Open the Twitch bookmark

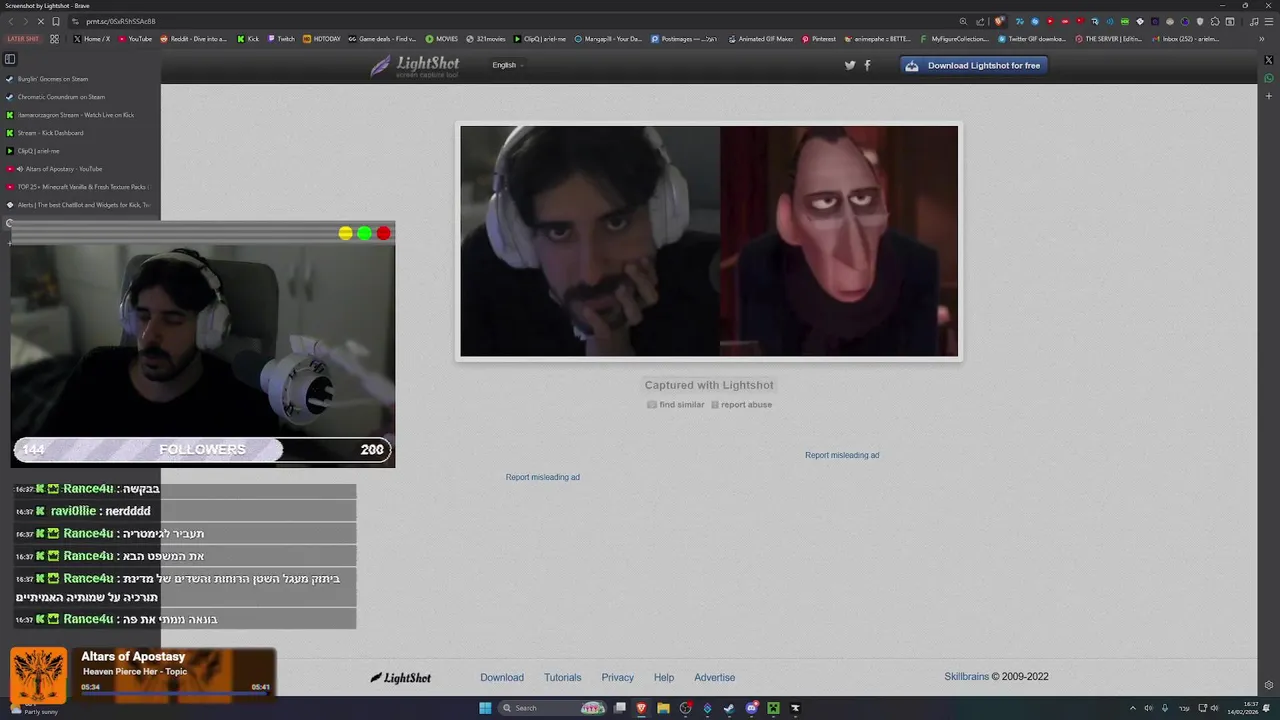pyautogui.click(x=281, y=39)
